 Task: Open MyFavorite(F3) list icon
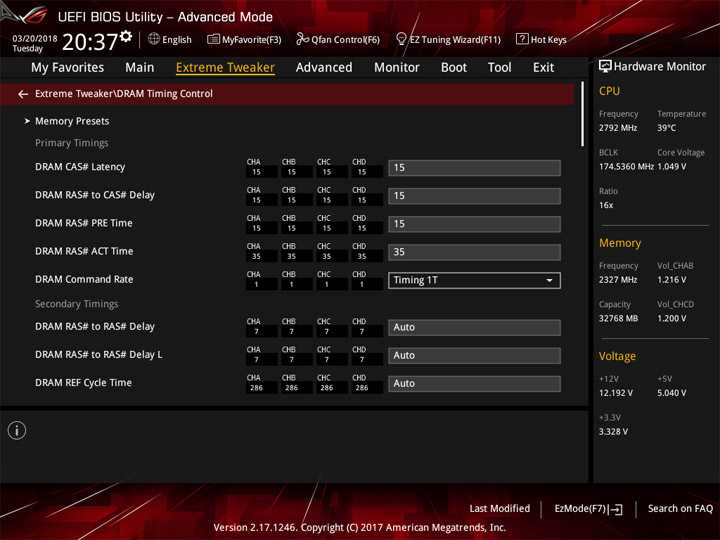(x=213, y=39)
